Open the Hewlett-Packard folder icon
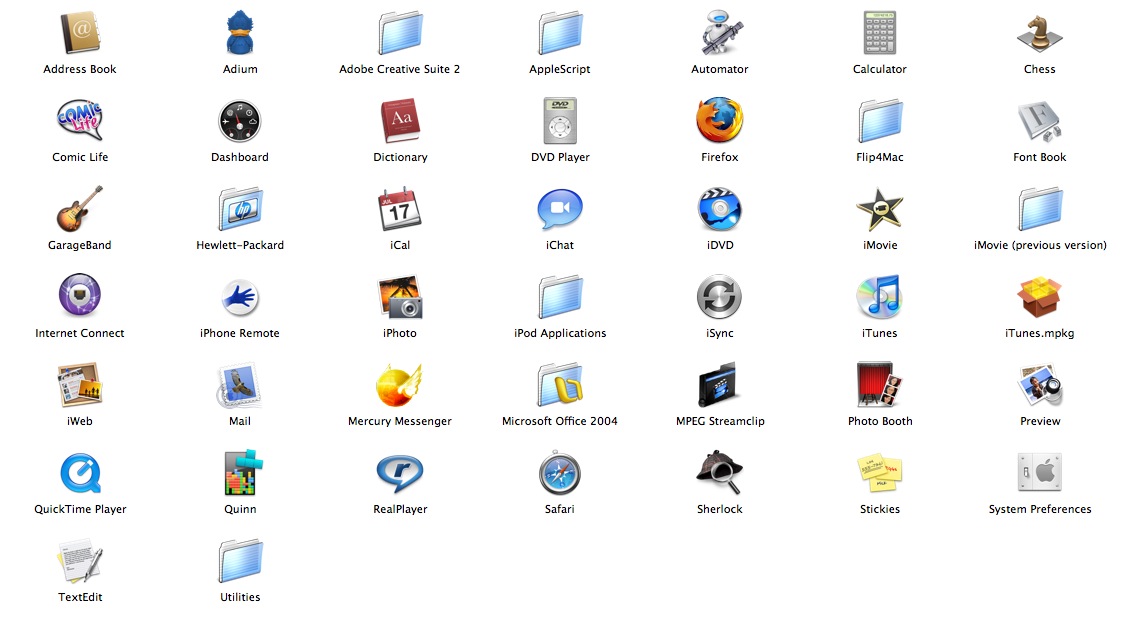Image resolution: width=1136 pixels, height=623 pixels. [x=241, y=209]
